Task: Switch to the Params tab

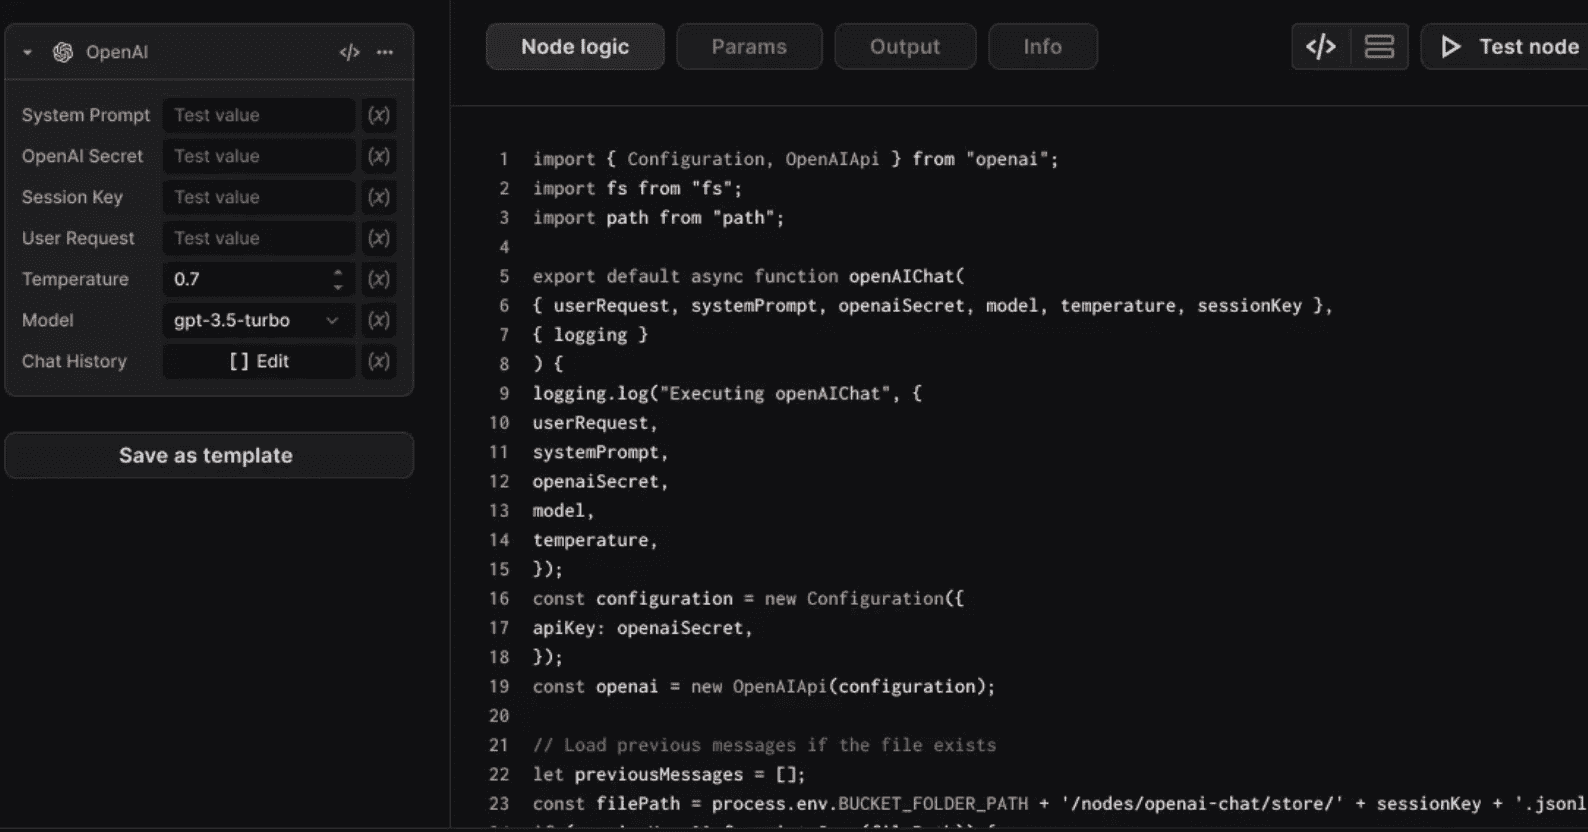Action: click(749, 47)
